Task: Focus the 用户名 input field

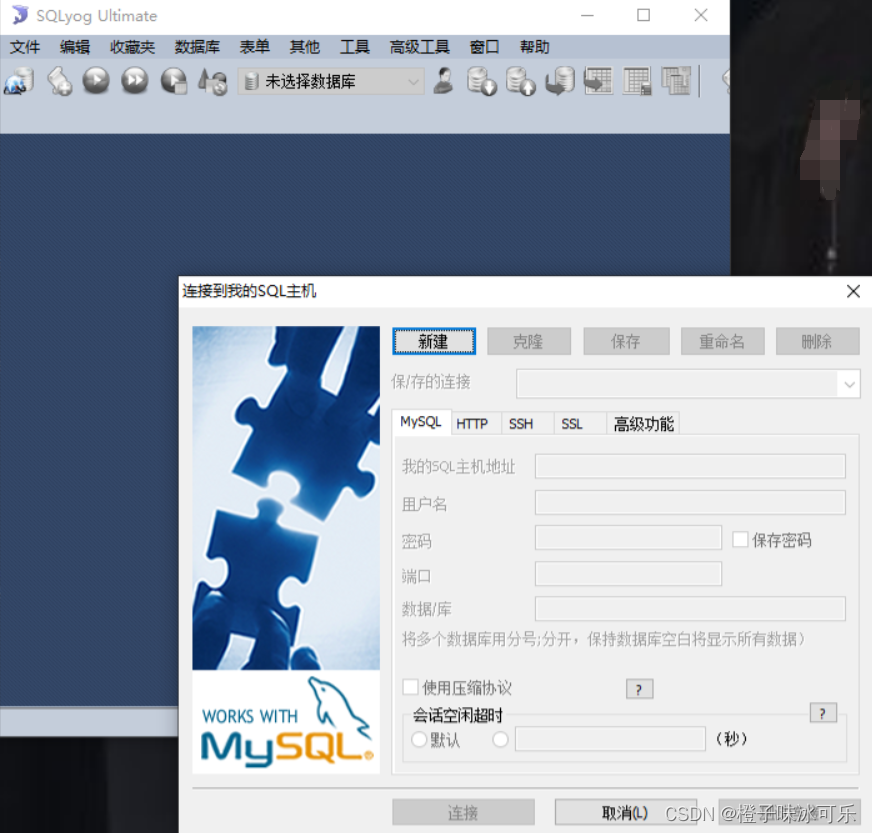Action: coord(690,503)
